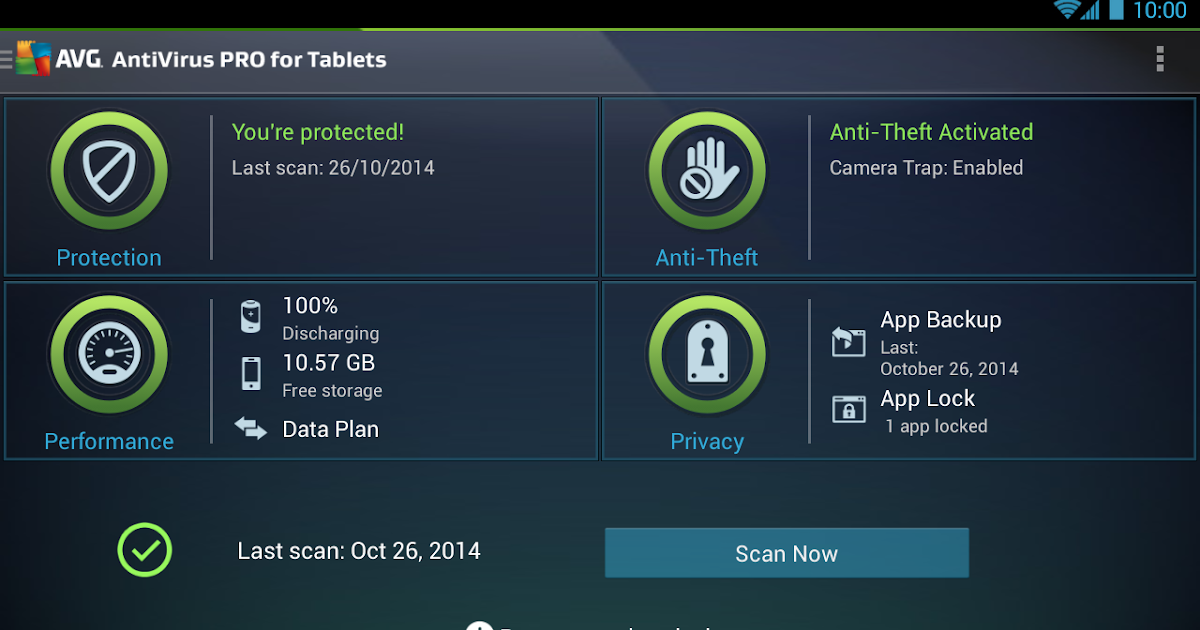Viewport: 1200px width, 630px height.
Task: Tap the Protection shield icon
Action: [108, 171]
